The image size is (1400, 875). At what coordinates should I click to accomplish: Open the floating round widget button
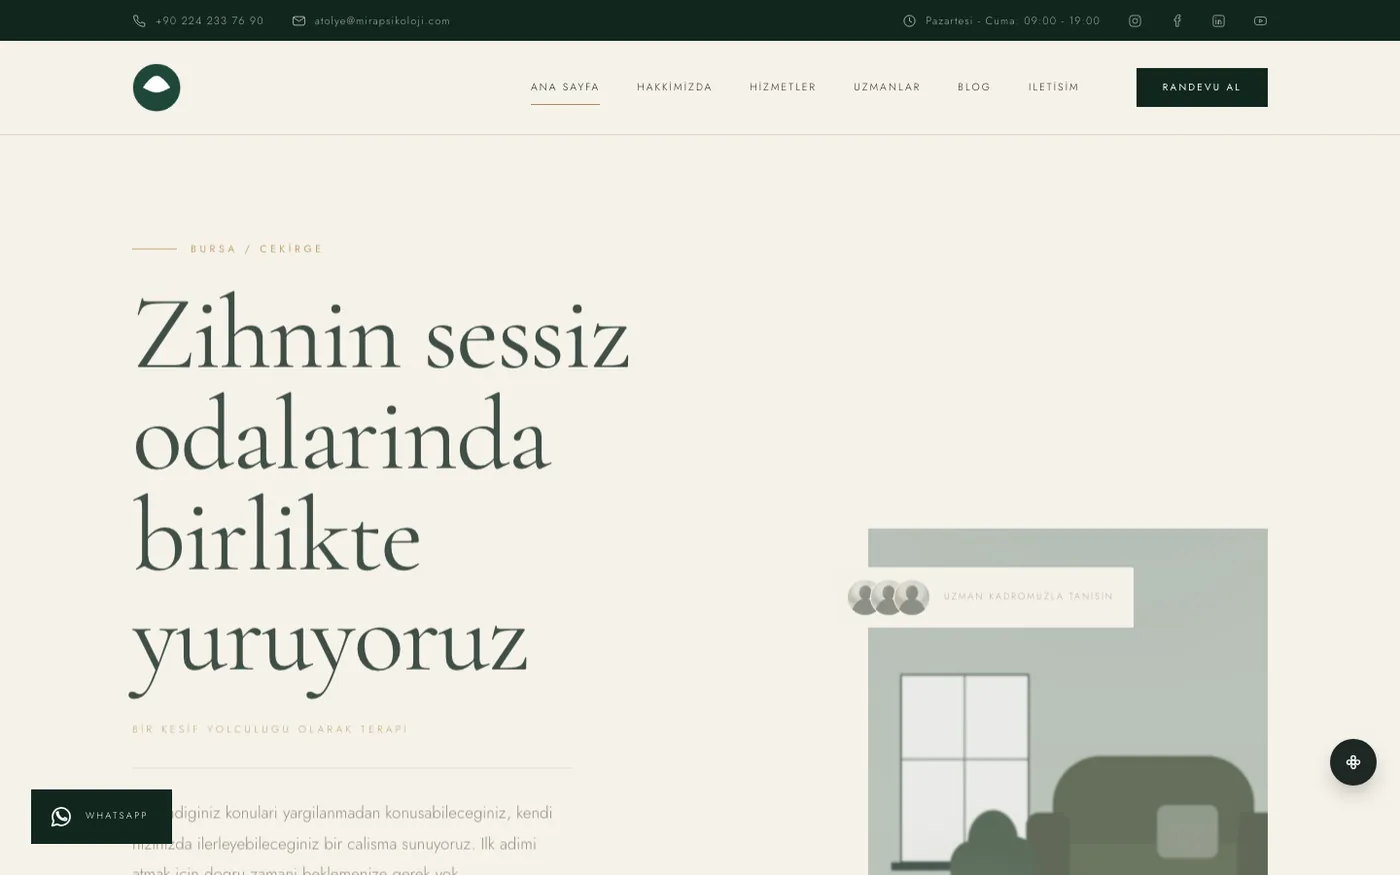1353,762
